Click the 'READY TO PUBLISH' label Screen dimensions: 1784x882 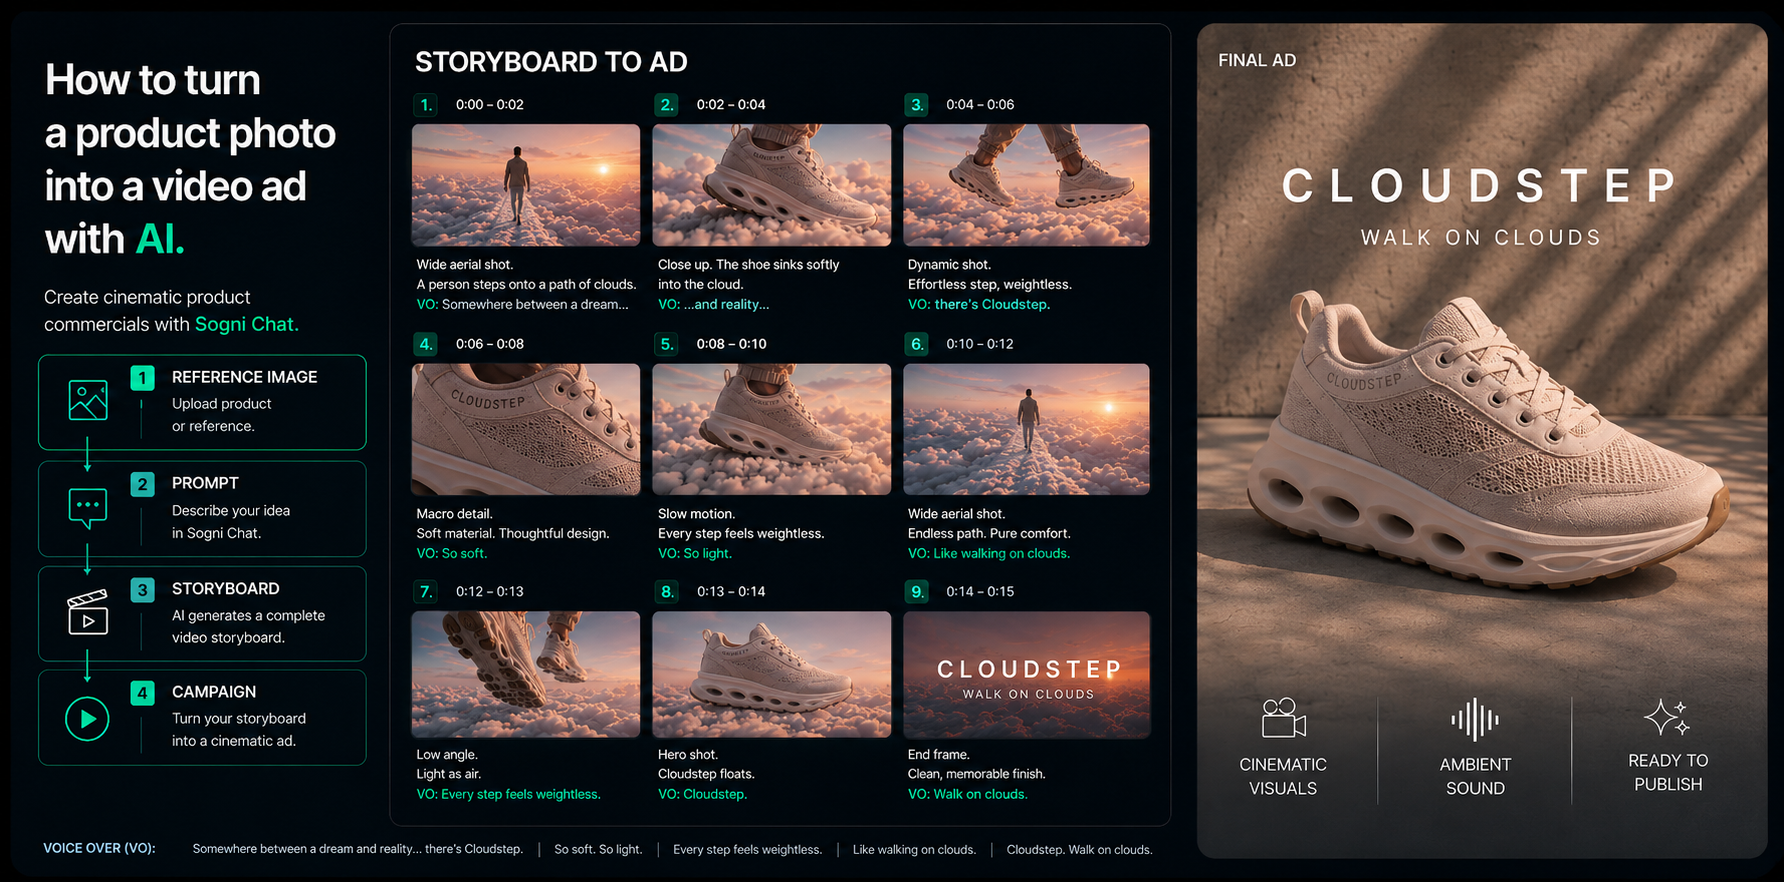point(1668,773)
